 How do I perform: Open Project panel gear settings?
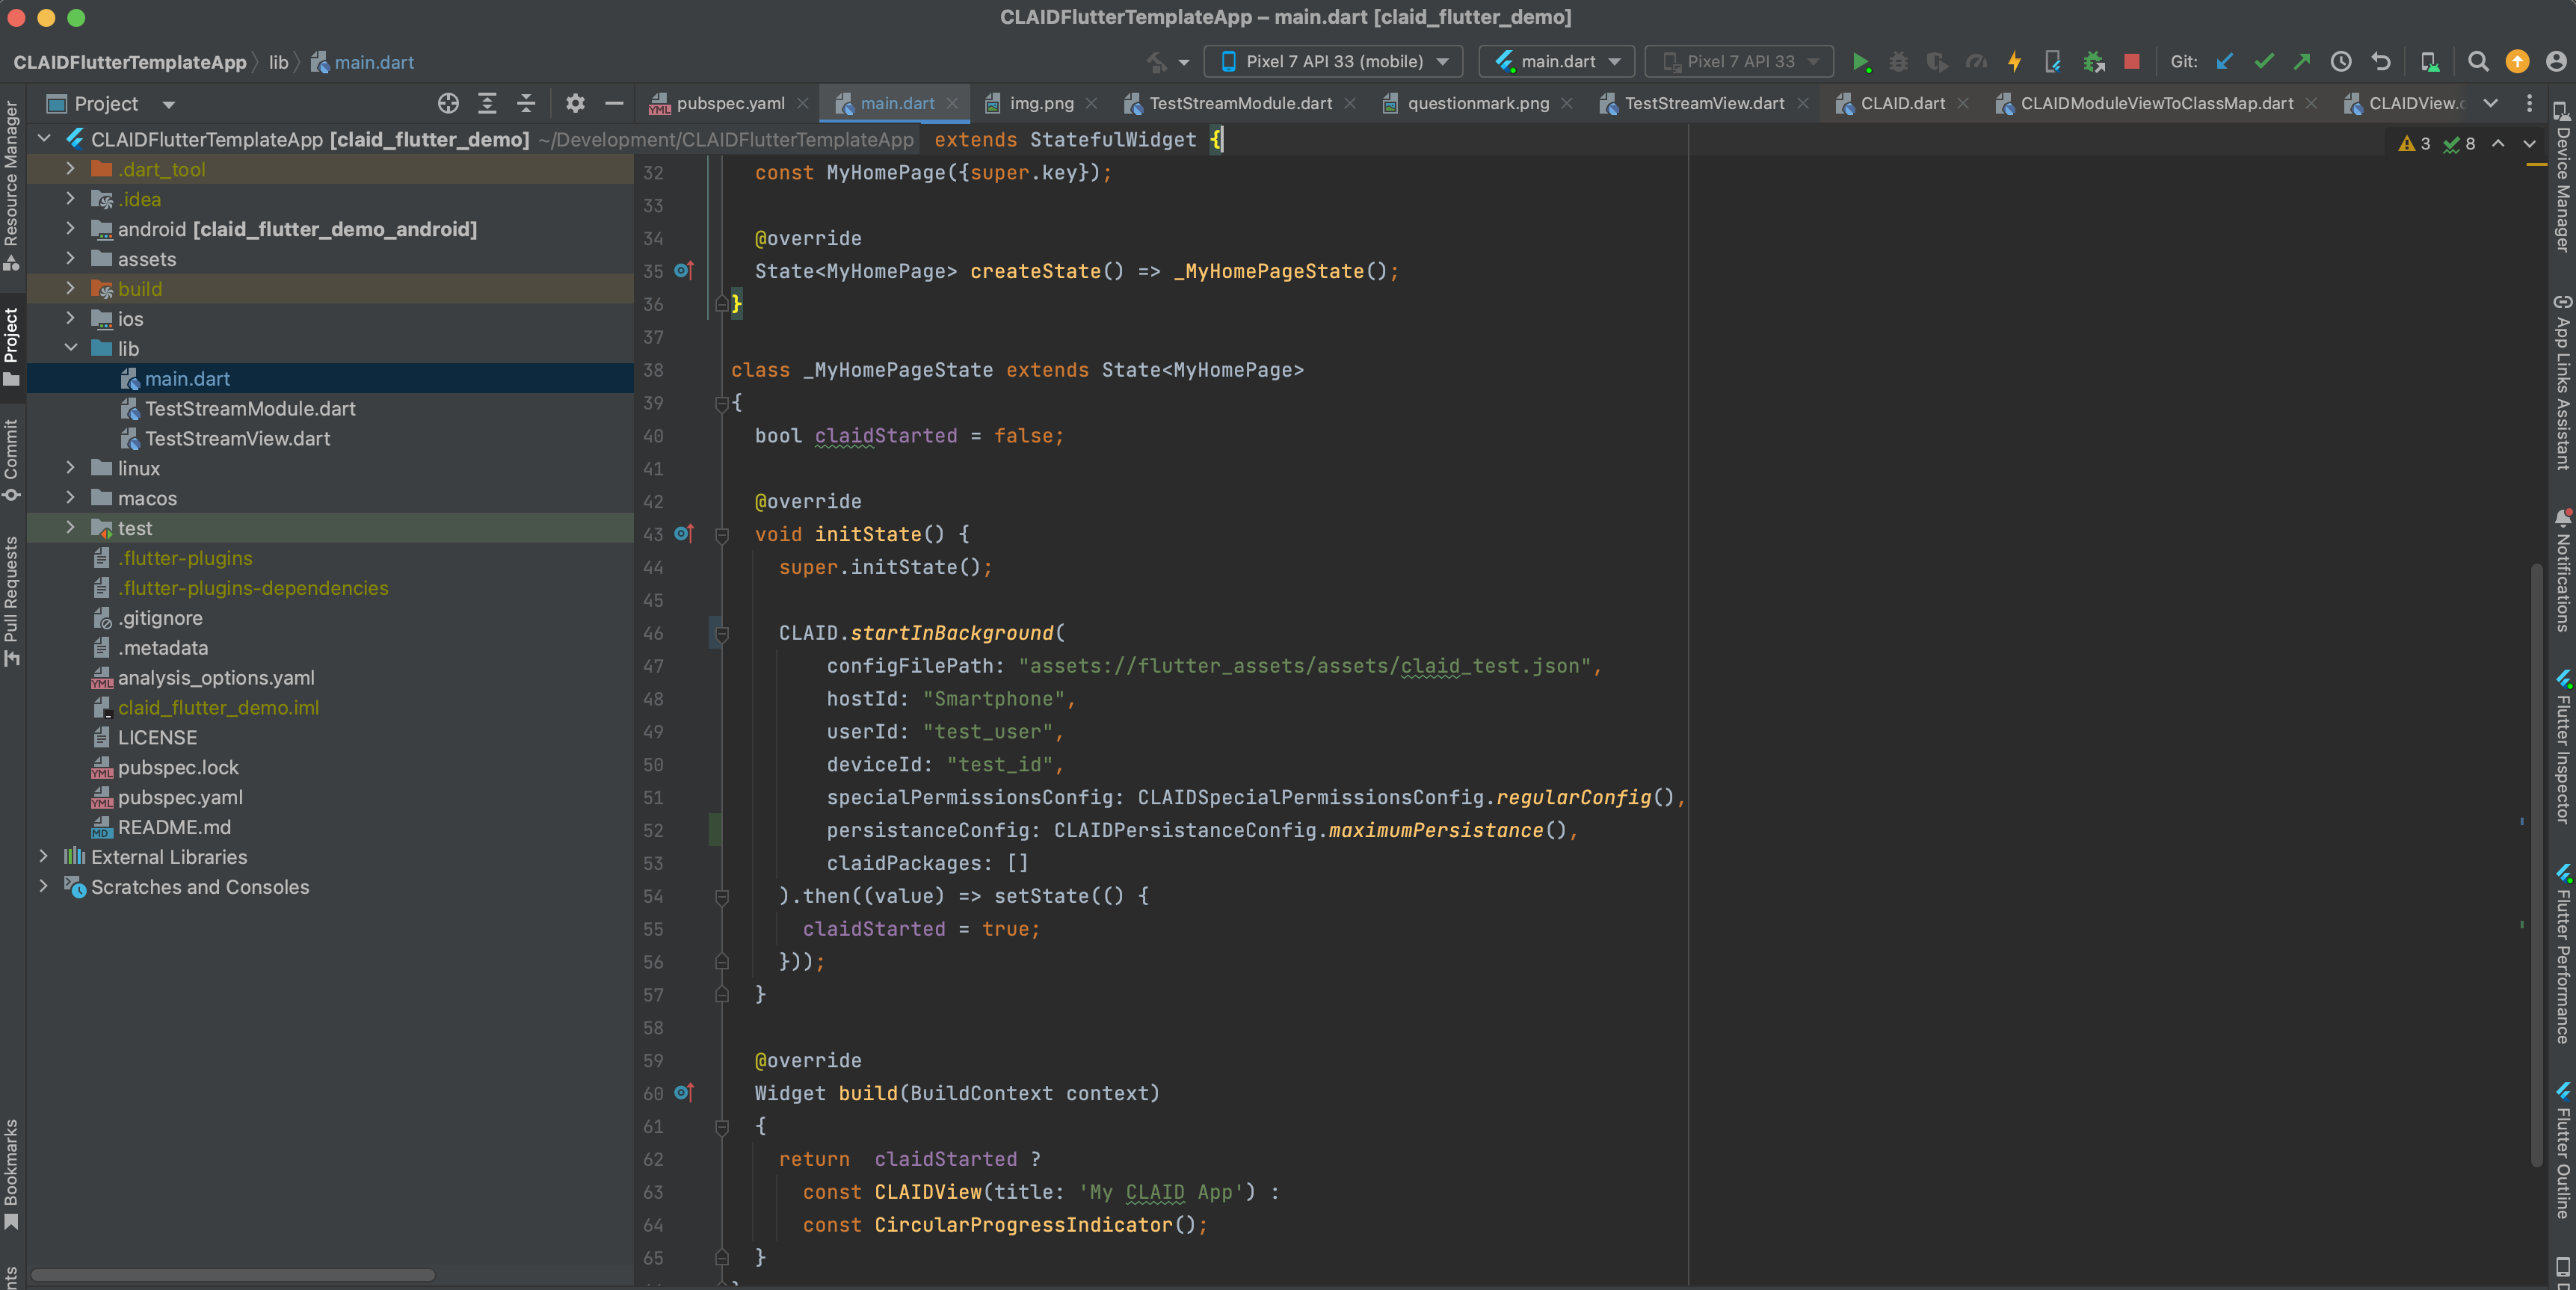tap(575, 103)
